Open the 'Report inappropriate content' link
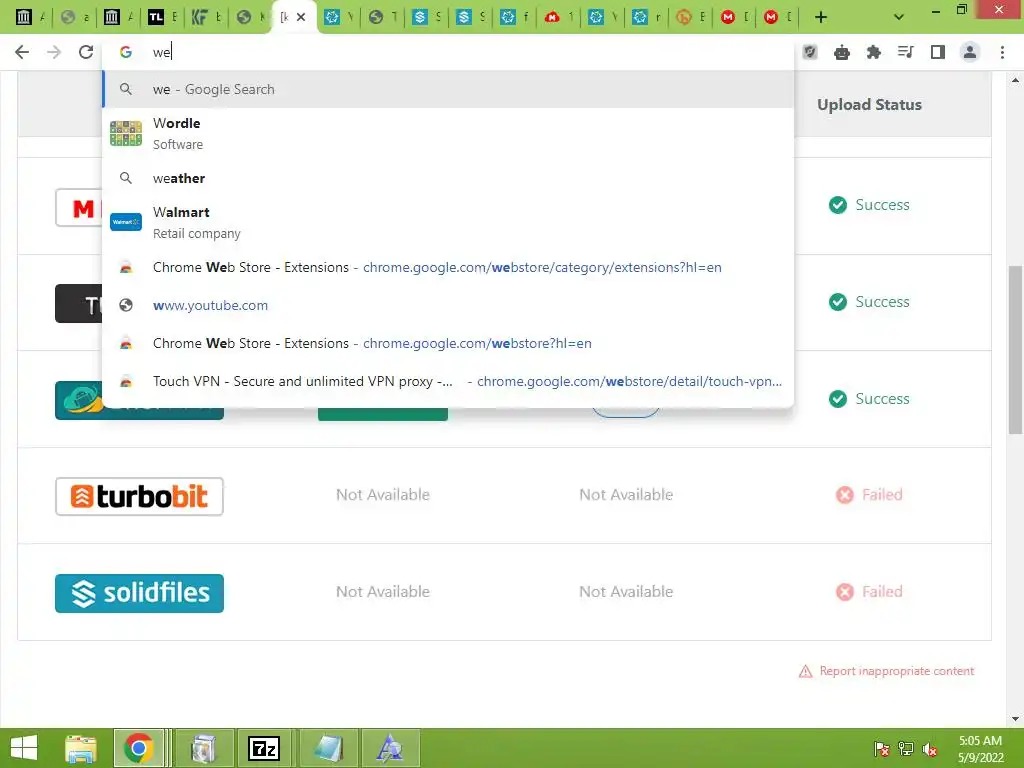1024x768 pixels. [886, 671]
